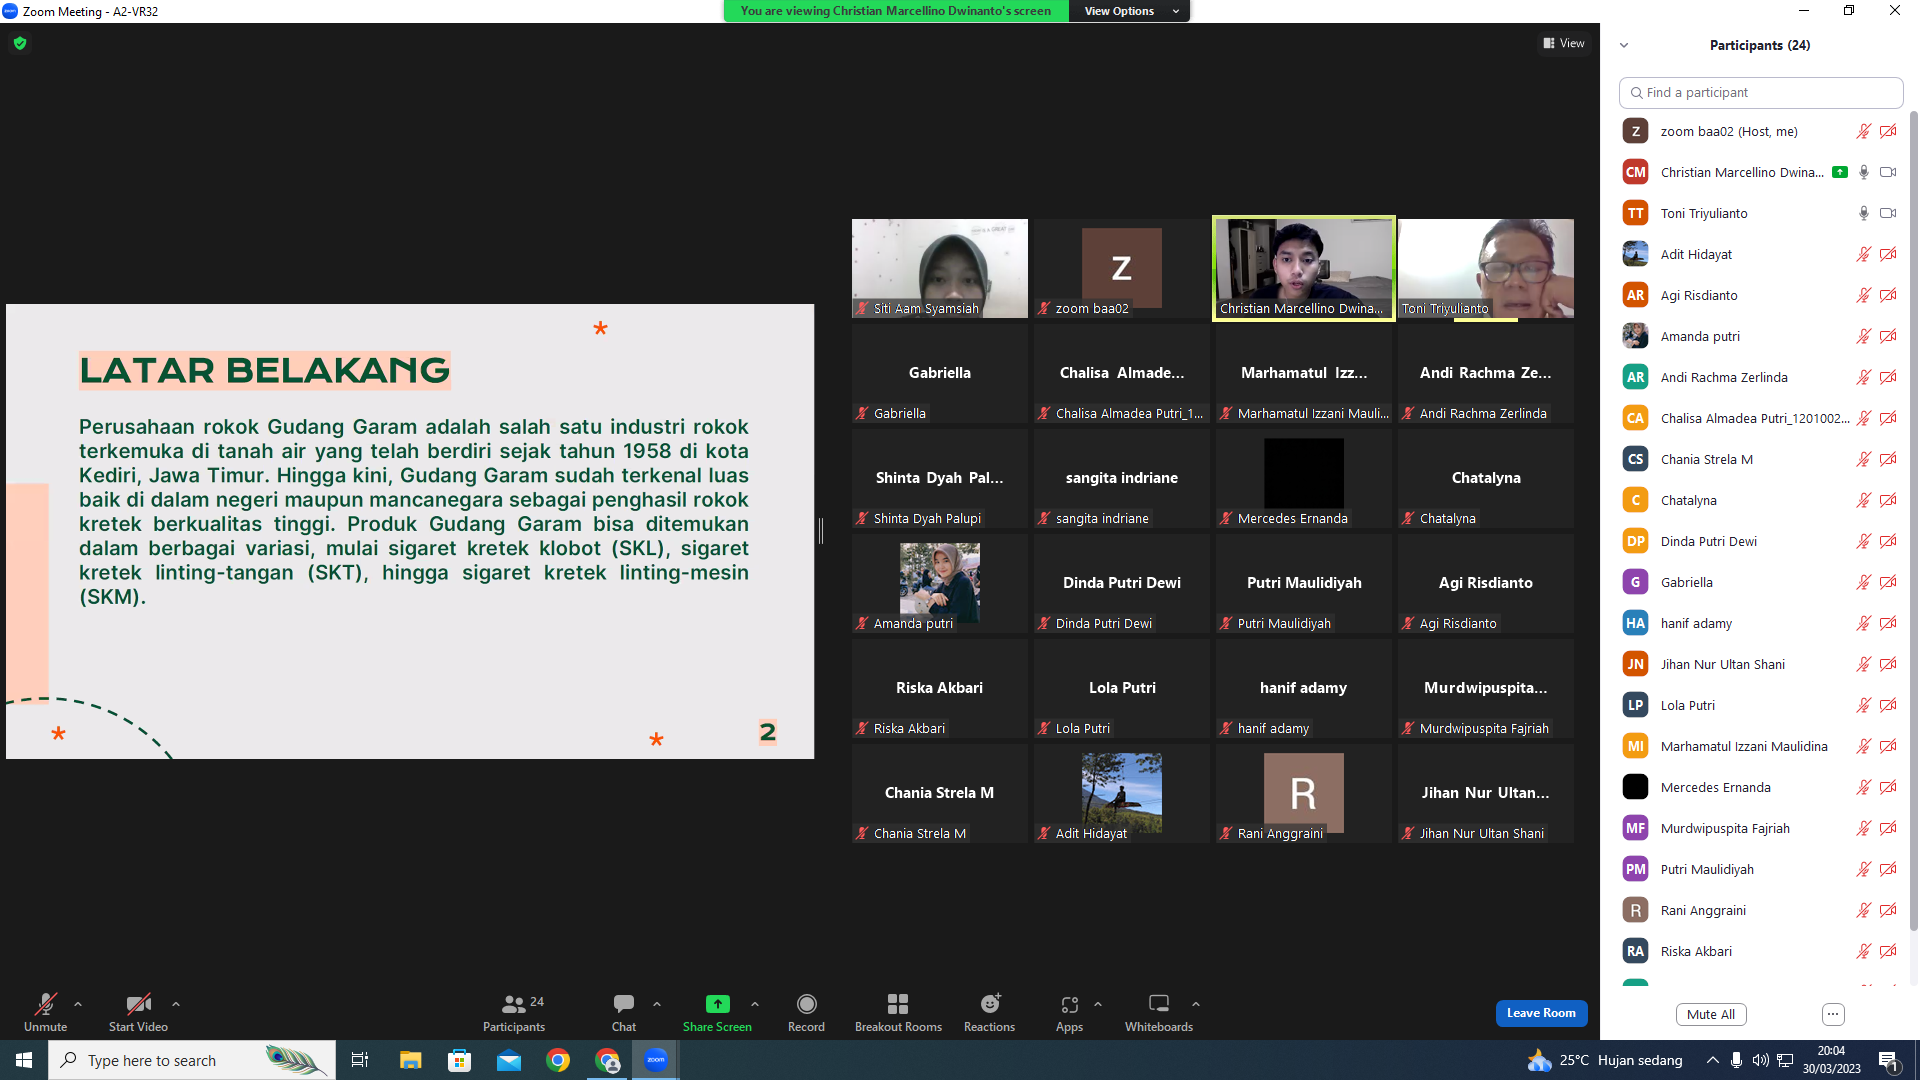This screenshot has height=1080, width=1920.
Task: Change layout with the View button
Action: click(x=1564, y=43)
